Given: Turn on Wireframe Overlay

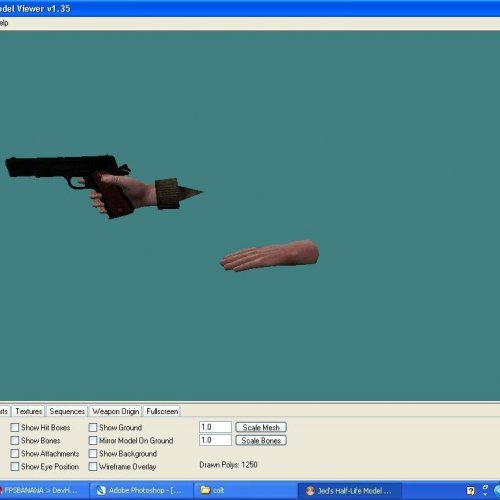Looking at the screenshot, I should pyautogui.click(x=93, y=466).
